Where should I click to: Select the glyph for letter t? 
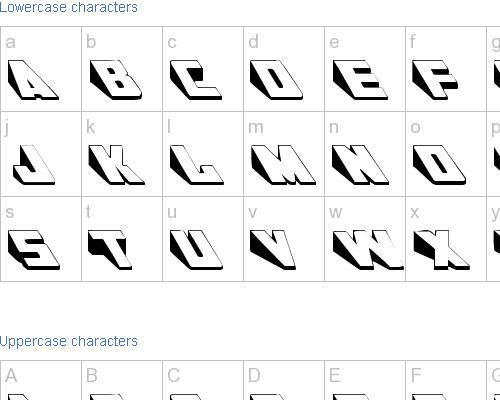pos(110,250)
